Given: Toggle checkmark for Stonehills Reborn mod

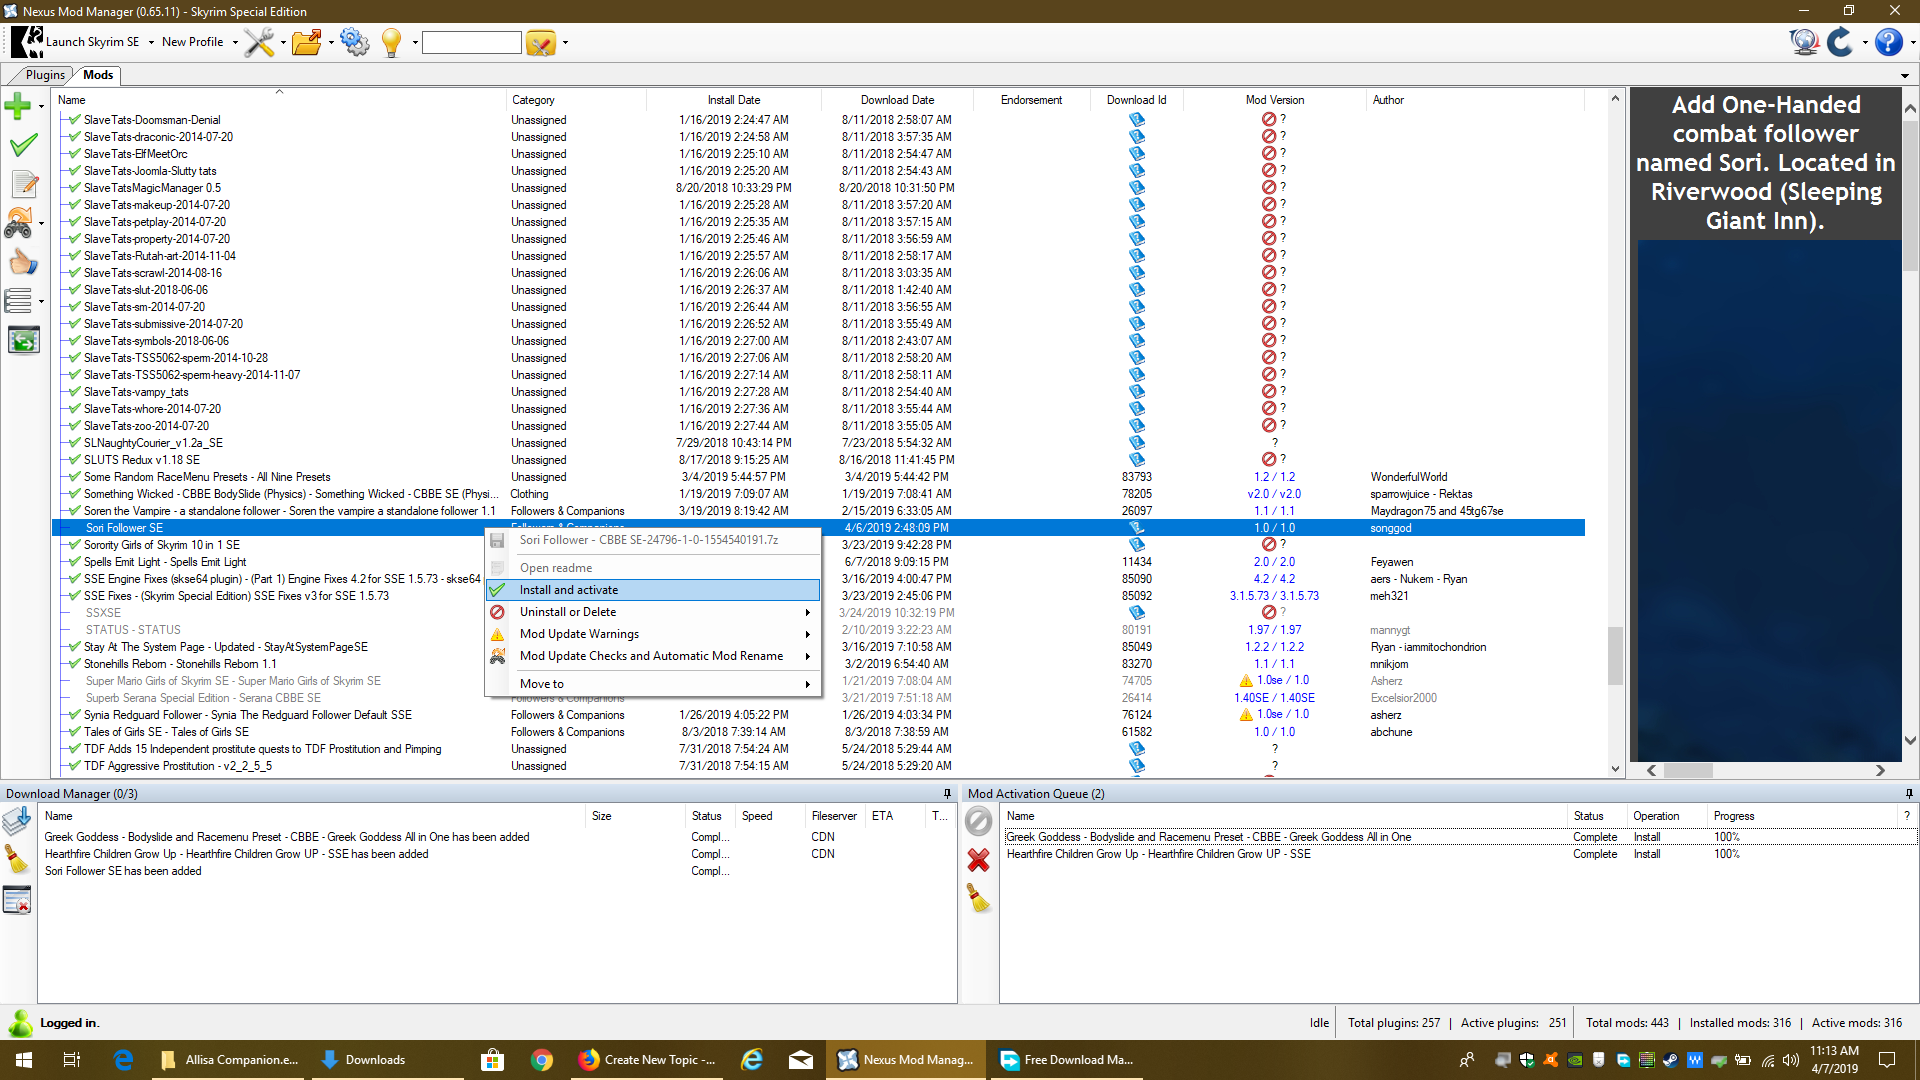Looking at the screenshot, I should (x=75, y=664).
